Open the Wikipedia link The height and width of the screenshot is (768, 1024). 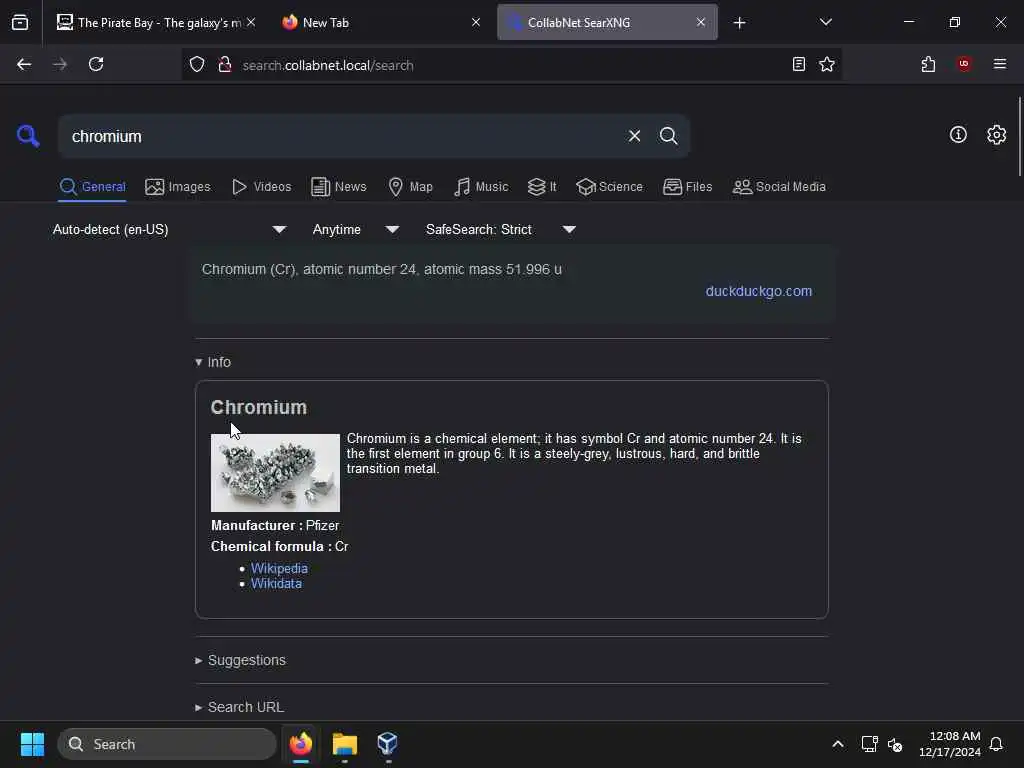point(279,568)
